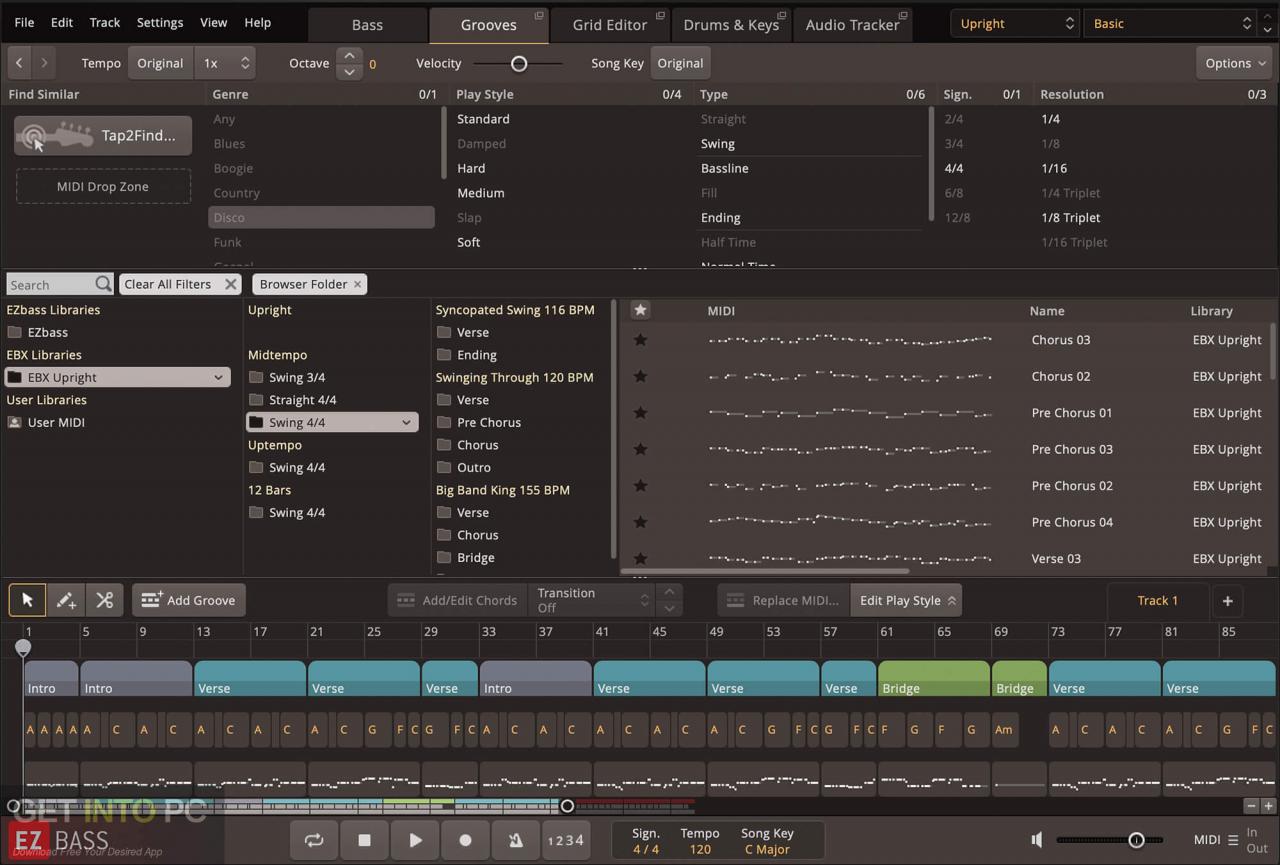
Task: Toggle the Tempo Original button
Action: click(x=160, y=63)
